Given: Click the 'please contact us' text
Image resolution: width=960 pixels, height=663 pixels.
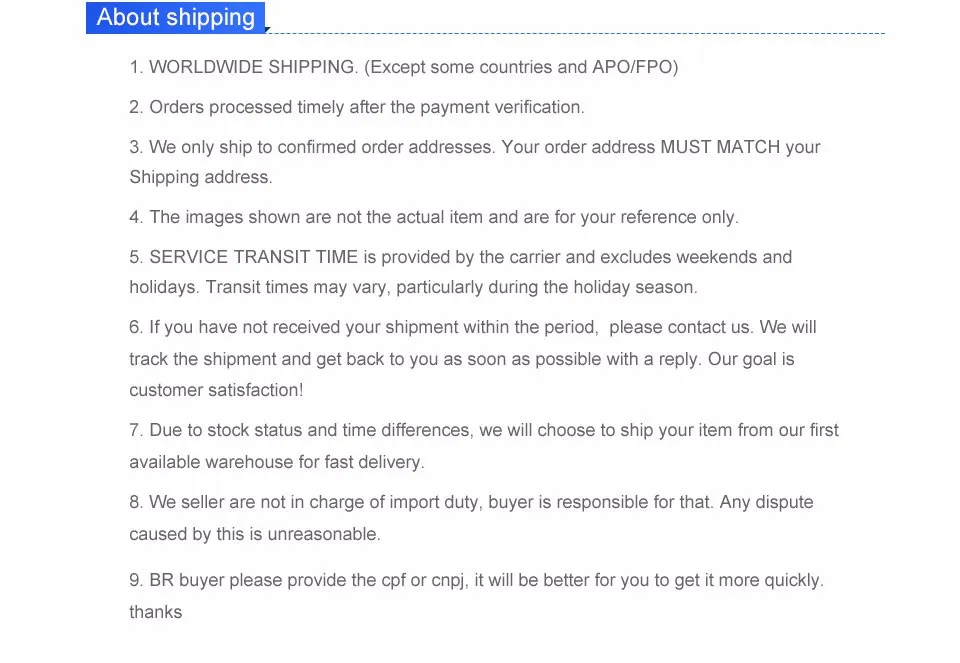Looking at the screenshot, I should tap(680, 327).
